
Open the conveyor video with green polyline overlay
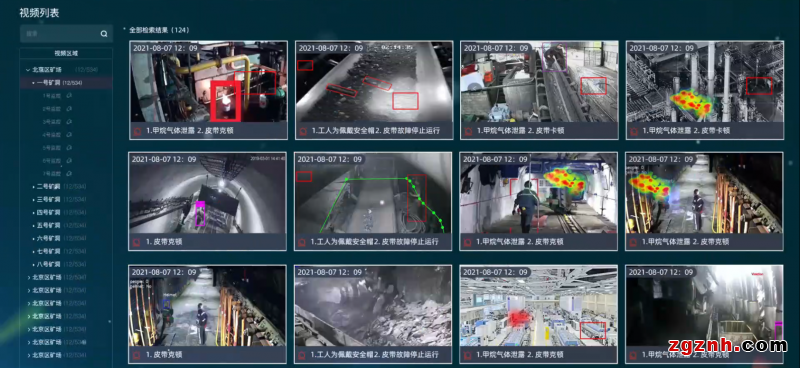coord(373,193)
